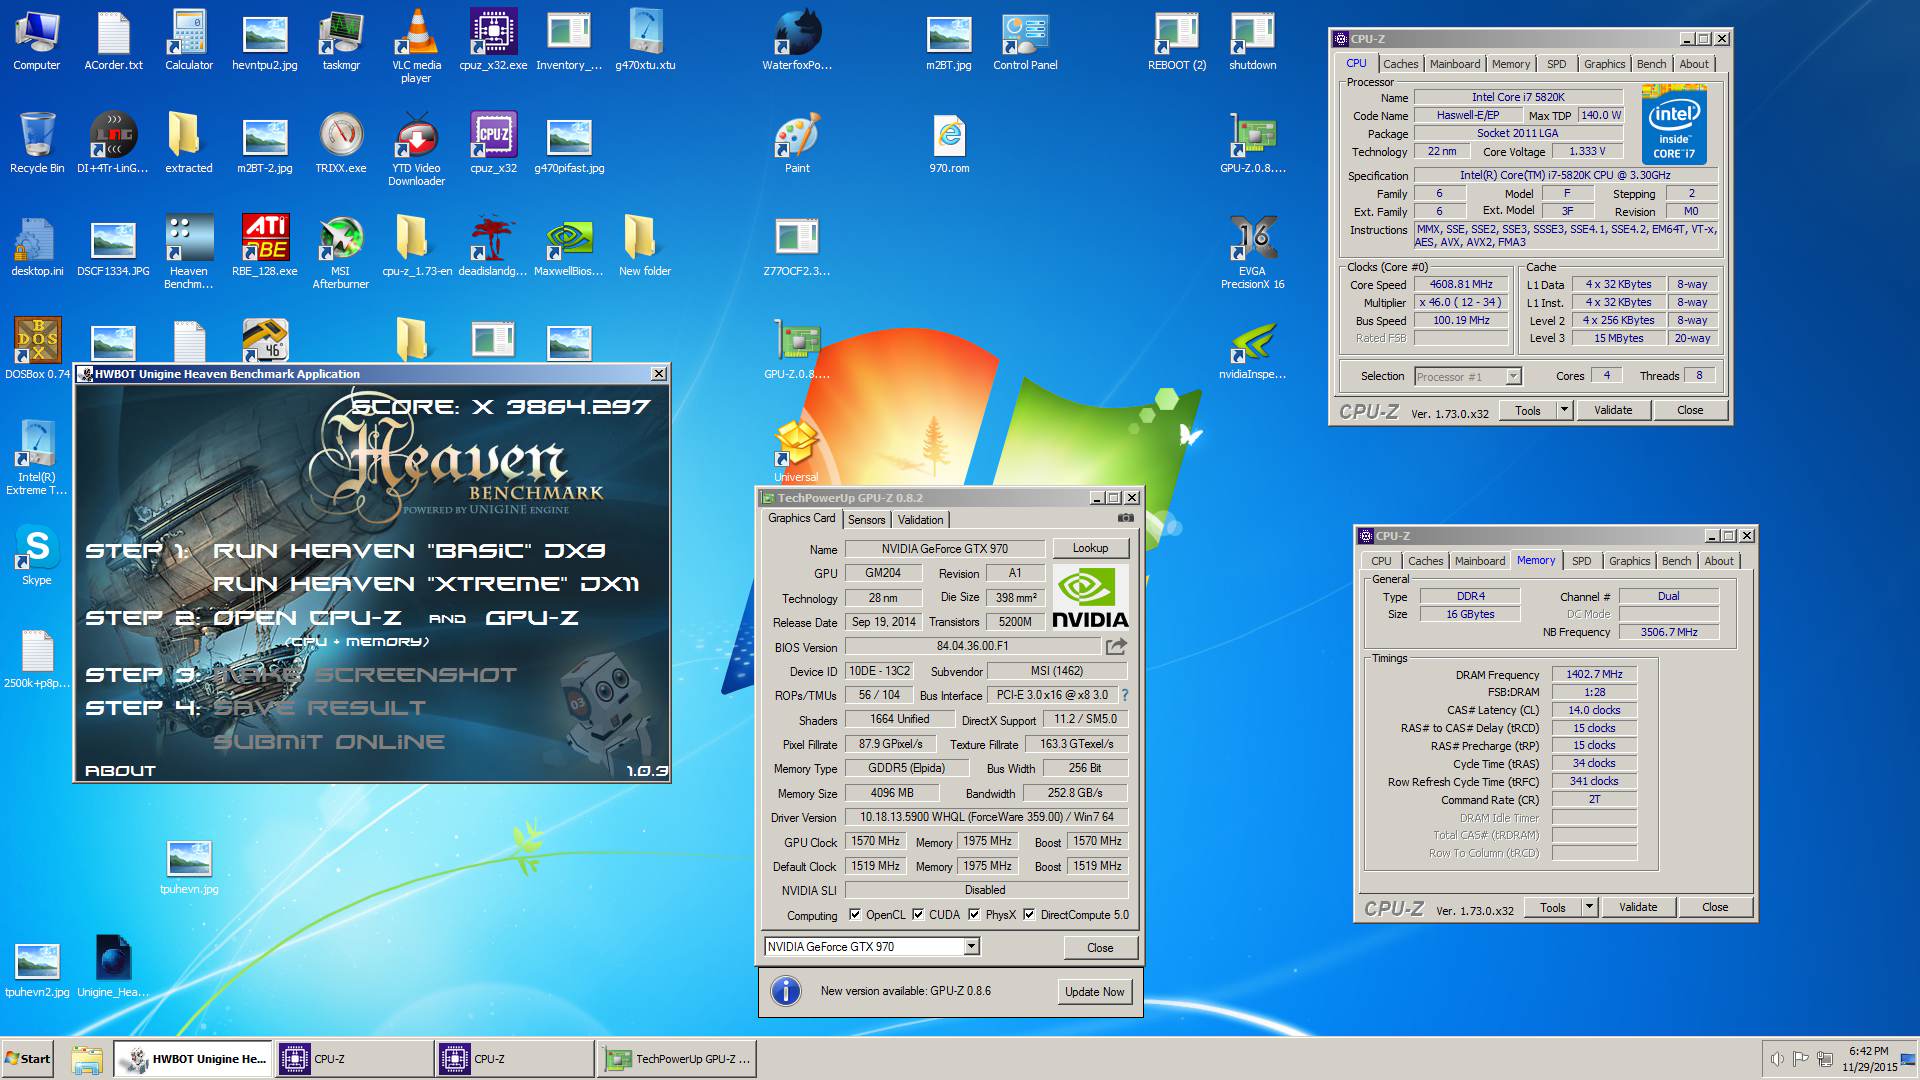Image resolution: width=1920 pixels, height=1080 pixels.
Task: Open the Windows Start button
Action: (27, 1058)
